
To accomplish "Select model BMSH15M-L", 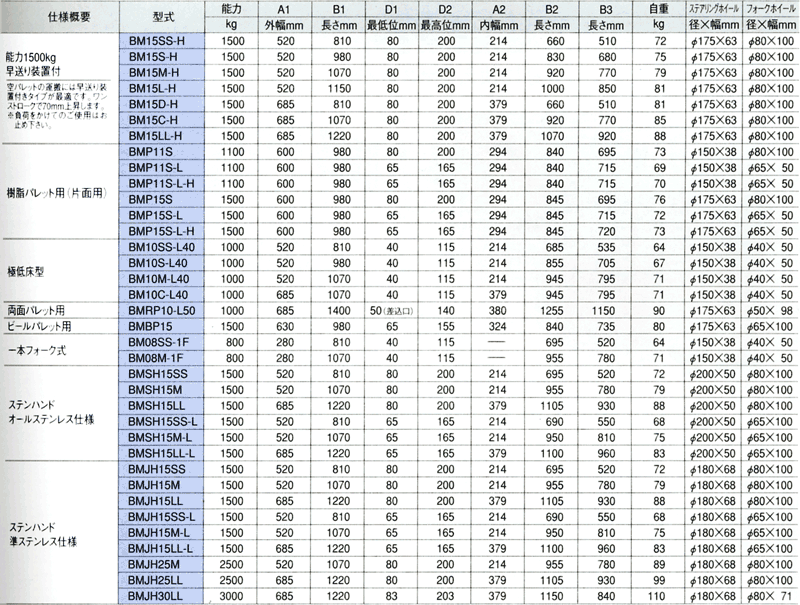I will [x=162, y=438].
